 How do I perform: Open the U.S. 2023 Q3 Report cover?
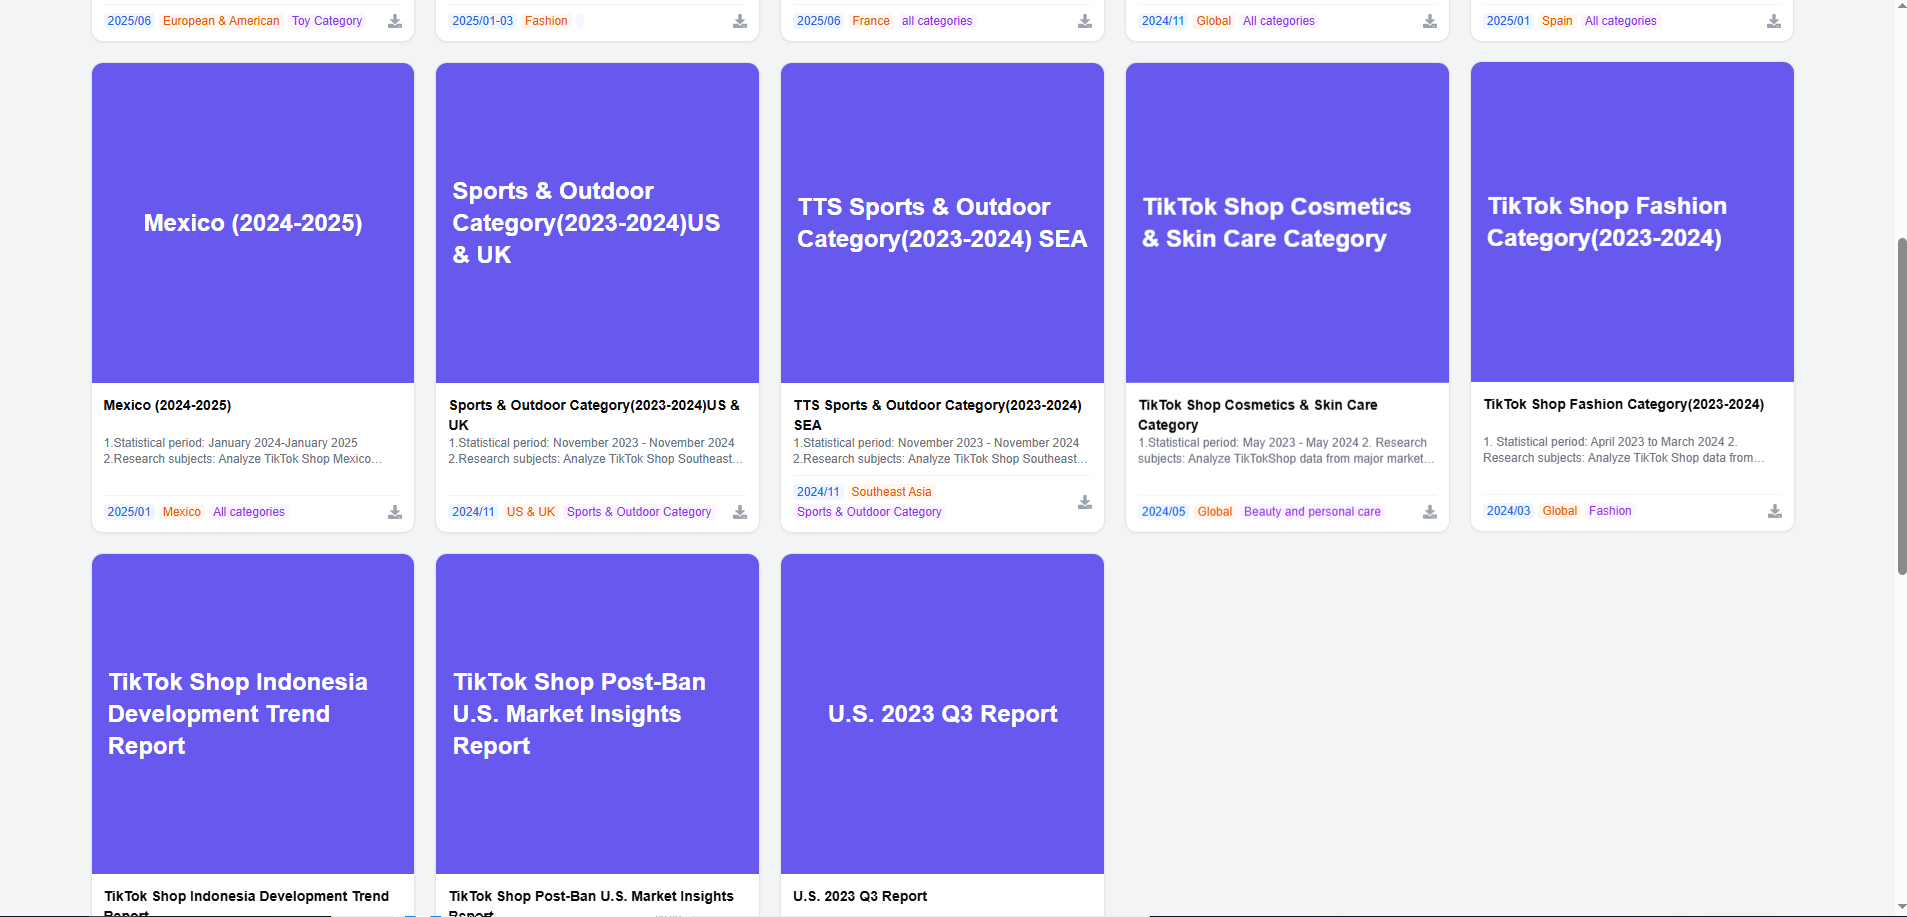[942, 713]
